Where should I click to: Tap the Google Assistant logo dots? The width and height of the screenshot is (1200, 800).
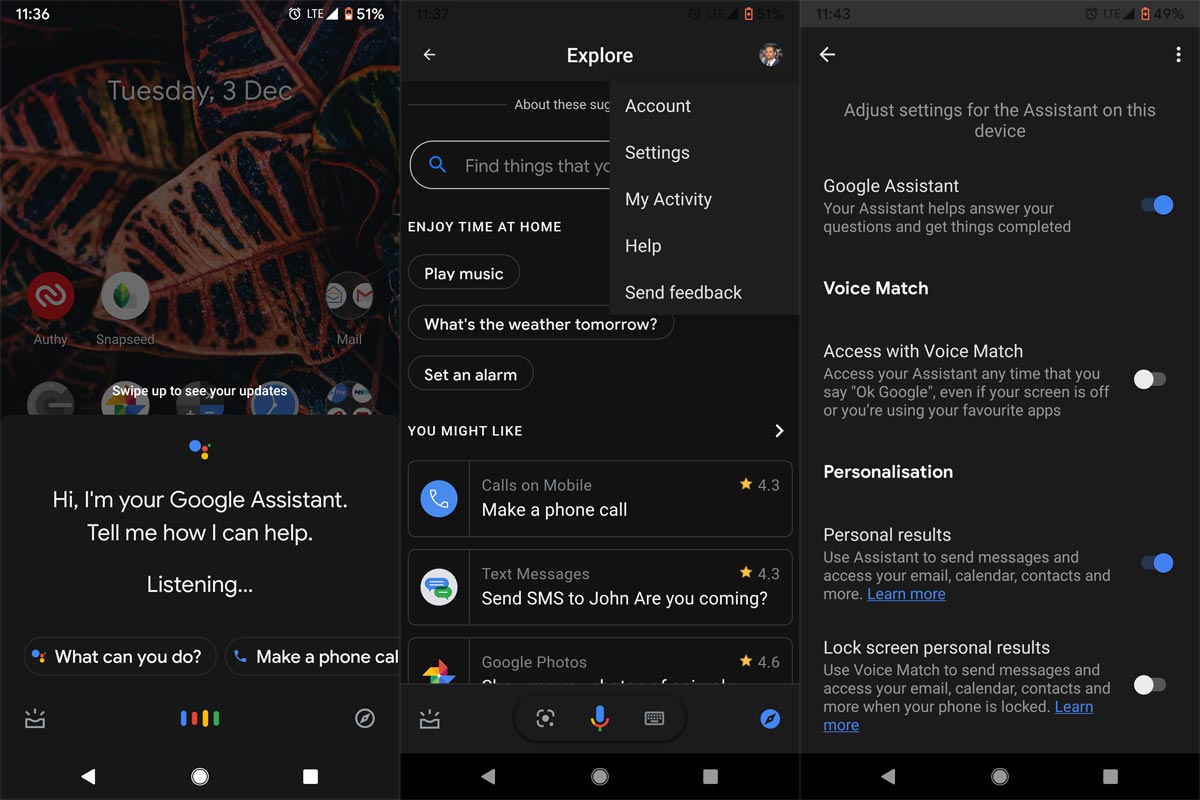[x=200, y=449]
